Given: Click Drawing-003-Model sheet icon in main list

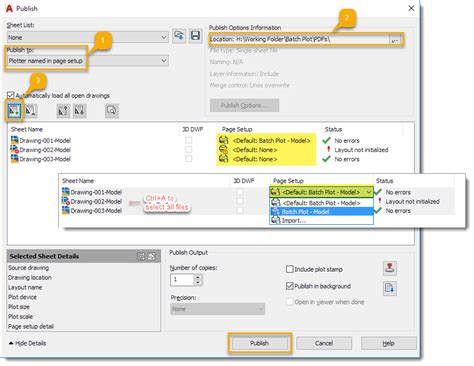Looking at the screenshot, I should 15,159.
